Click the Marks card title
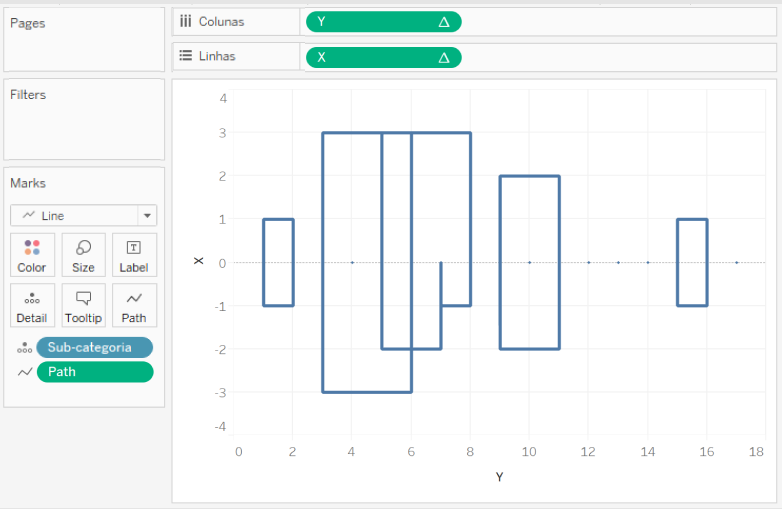 (x=28, y=183)
